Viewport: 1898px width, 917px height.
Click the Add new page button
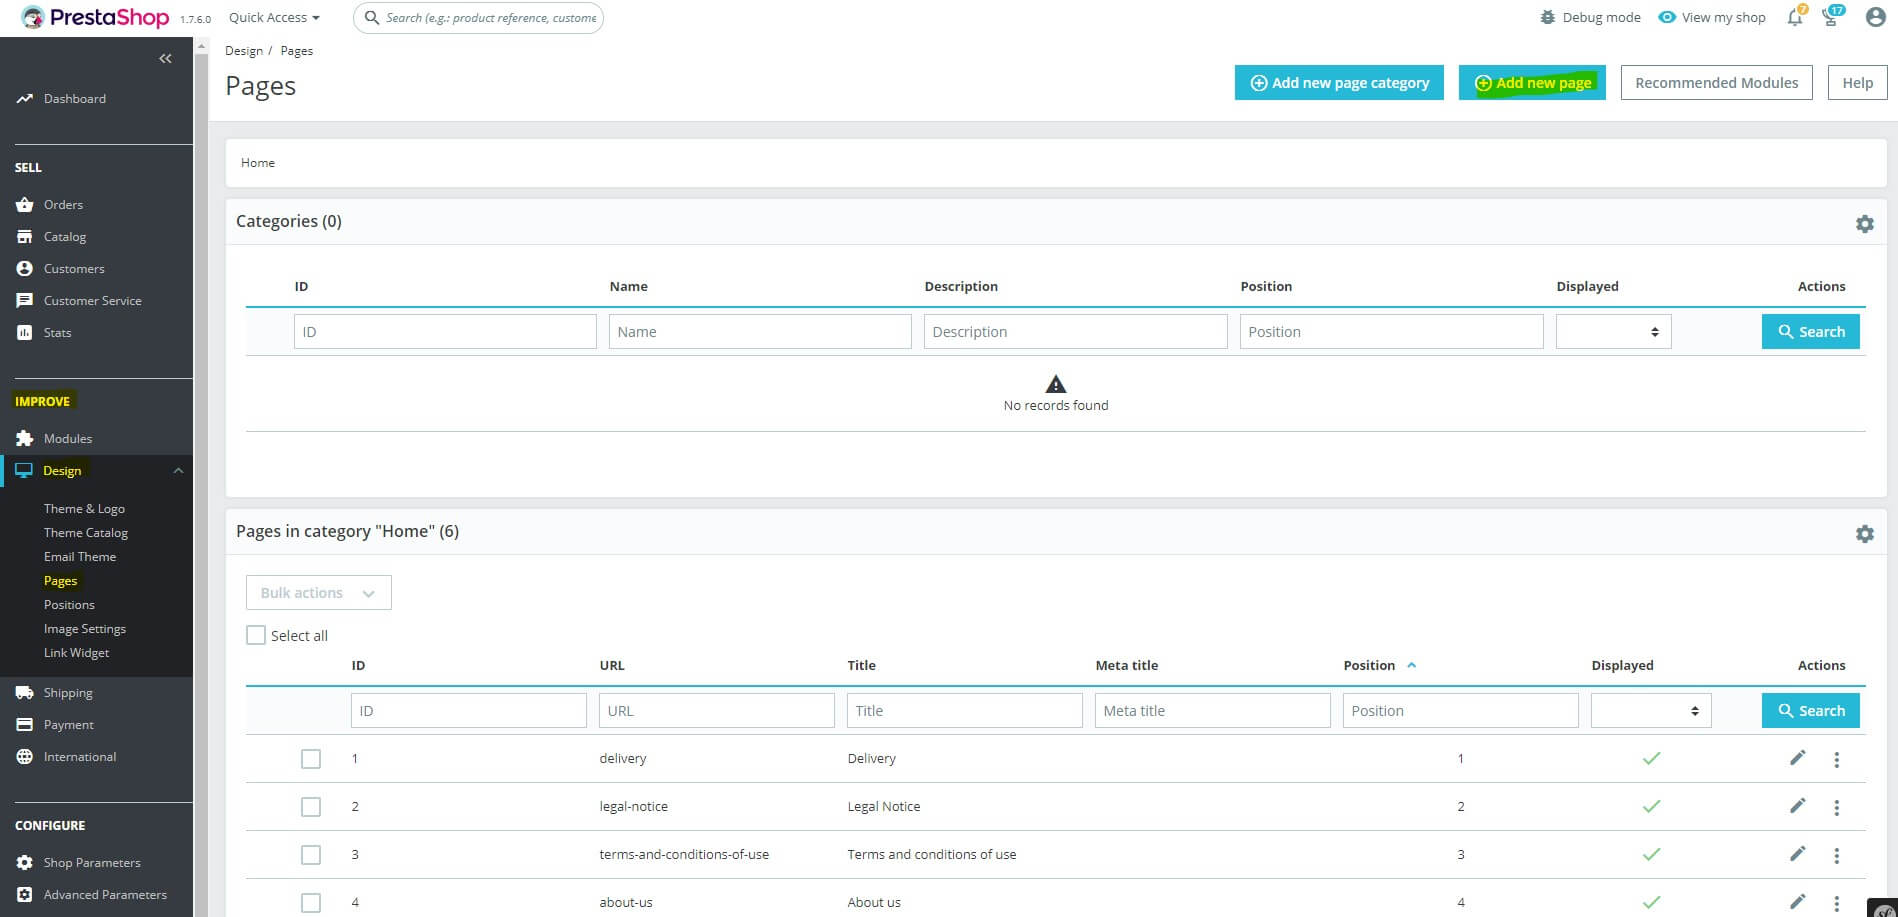point(1533,83)
